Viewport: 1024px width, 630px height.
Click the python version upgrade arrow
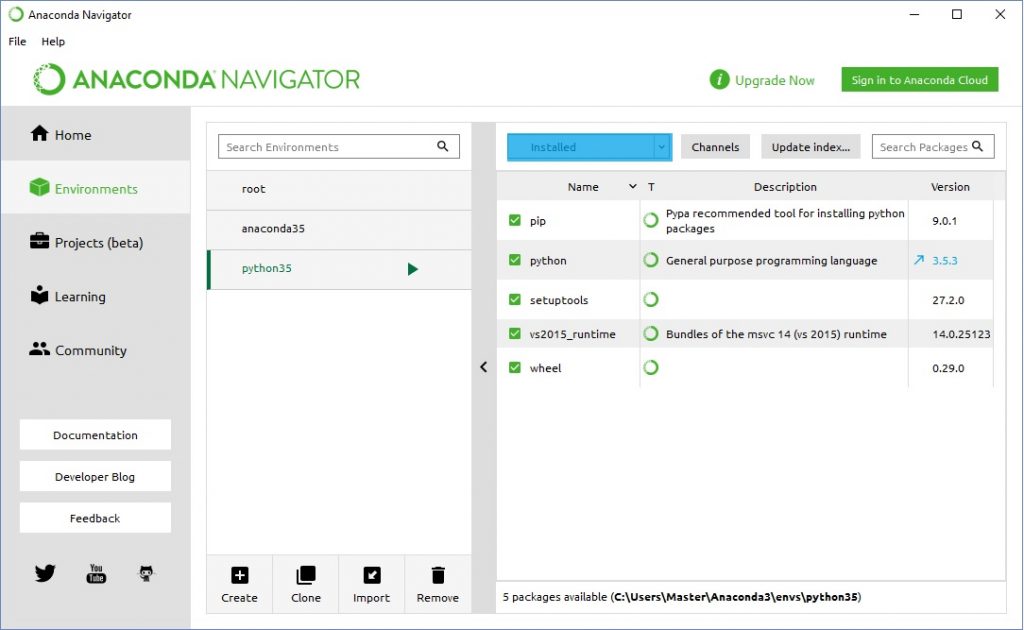[919, 260]
